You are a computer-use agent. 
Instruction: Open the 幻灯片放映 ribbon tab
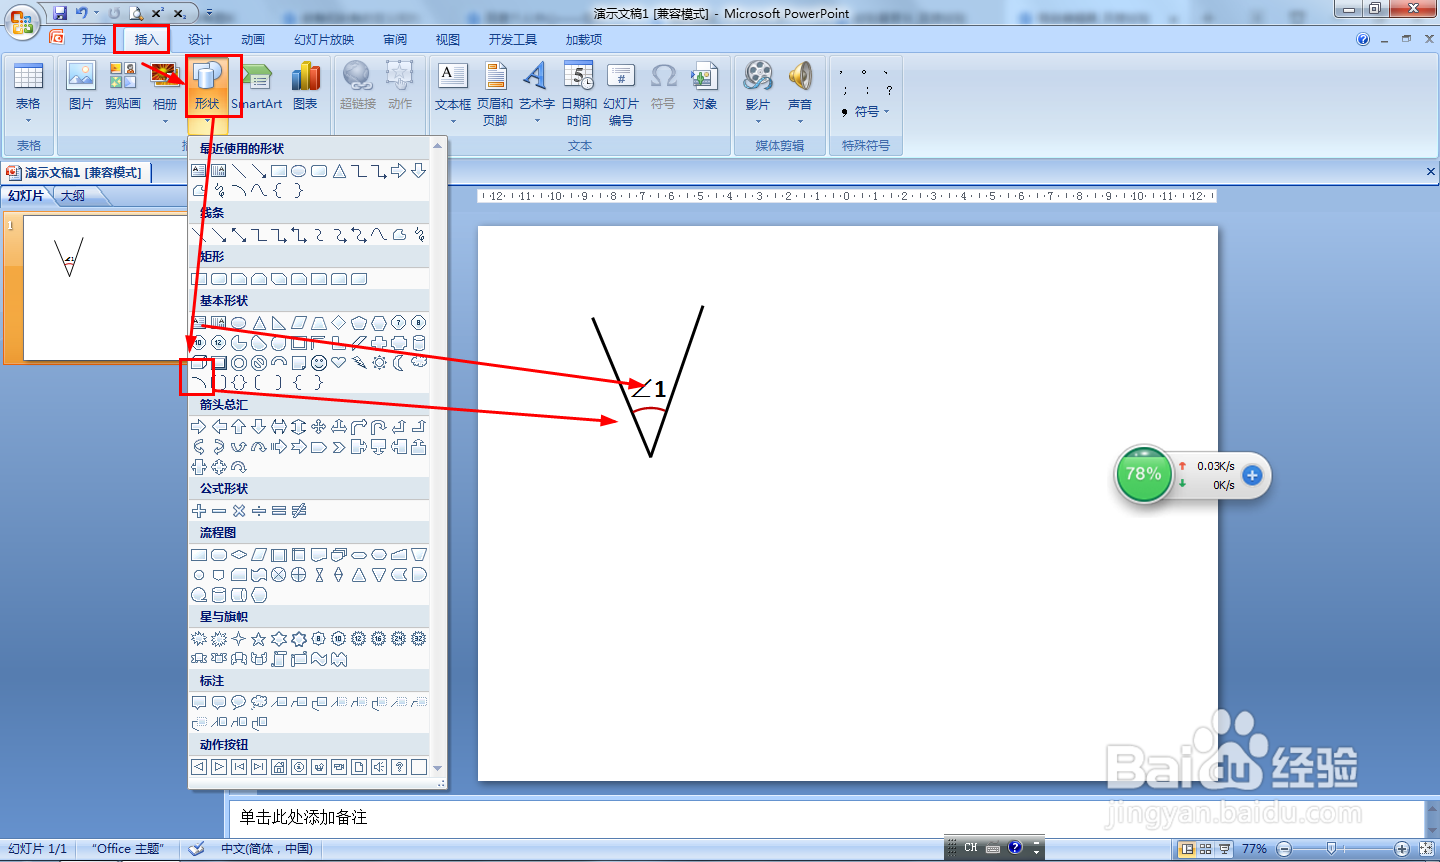click(324, 39)
